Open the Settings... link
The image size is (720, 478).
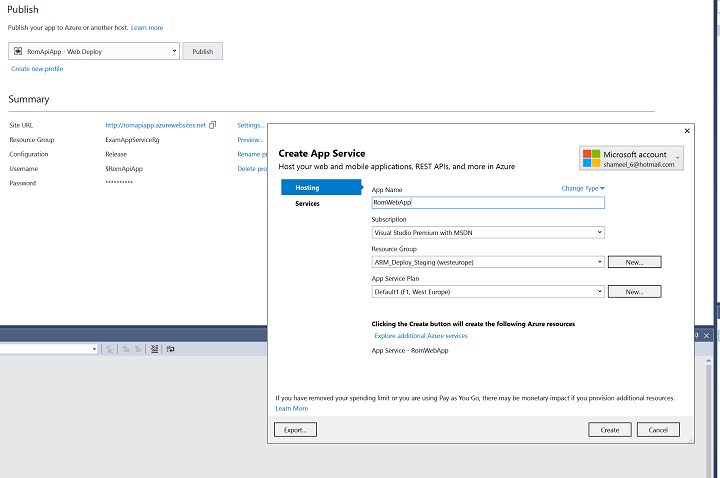pyautogui.click(x=250, y=125)
